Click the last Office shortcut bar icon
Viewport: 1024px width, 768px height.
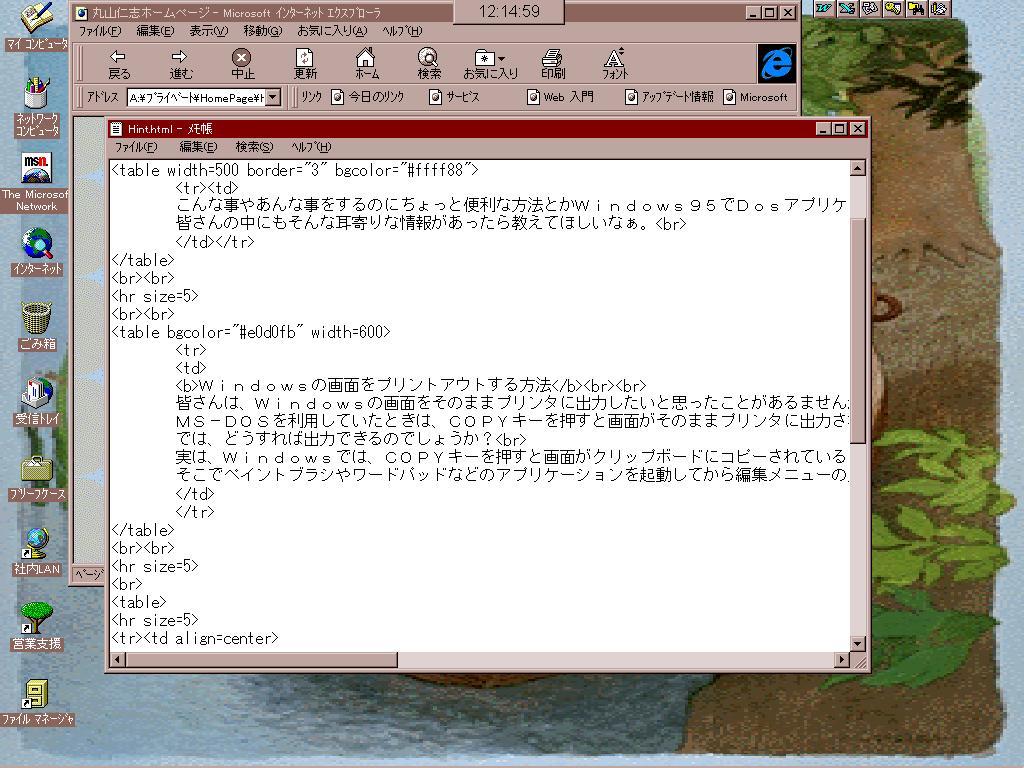(x=938, y=8)
